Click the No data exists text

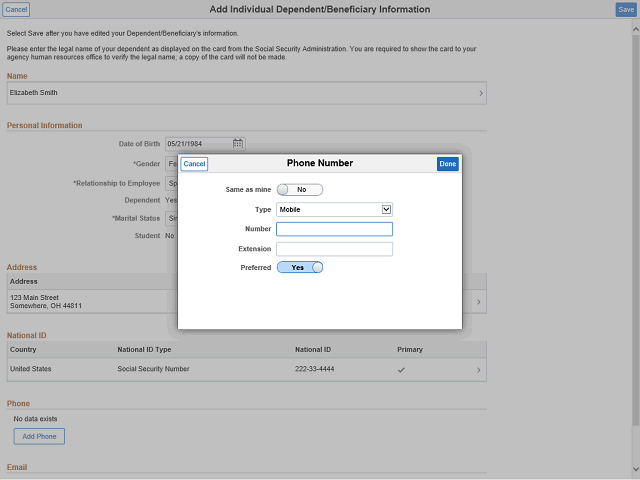(35, 419)
